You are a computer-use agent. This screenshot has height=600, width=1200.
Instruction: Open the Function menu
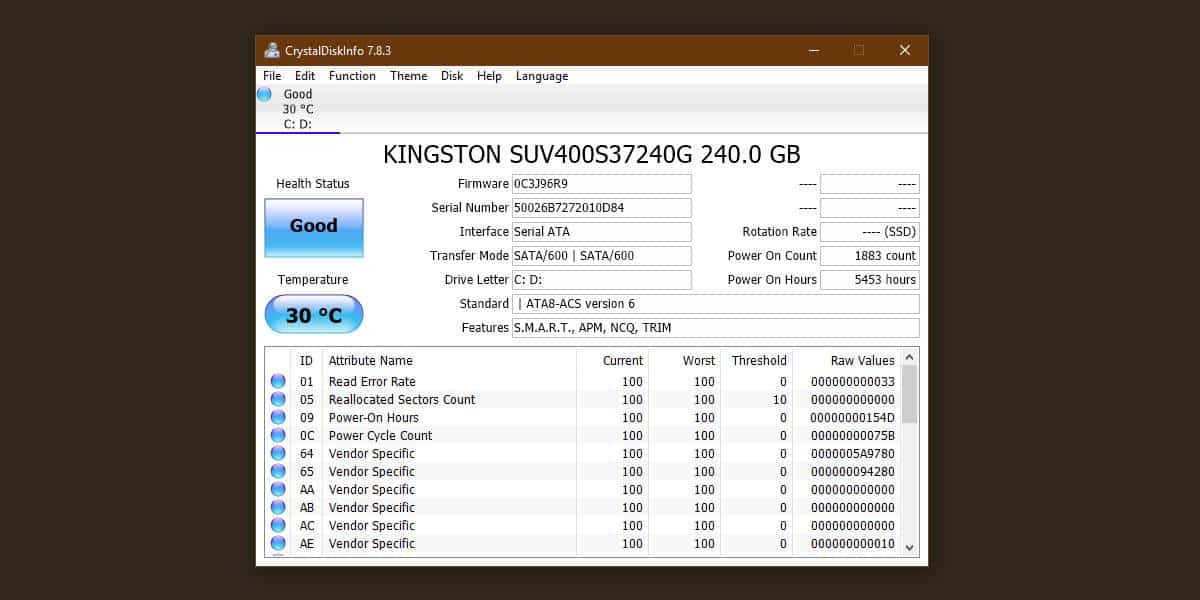pos(352,76)
